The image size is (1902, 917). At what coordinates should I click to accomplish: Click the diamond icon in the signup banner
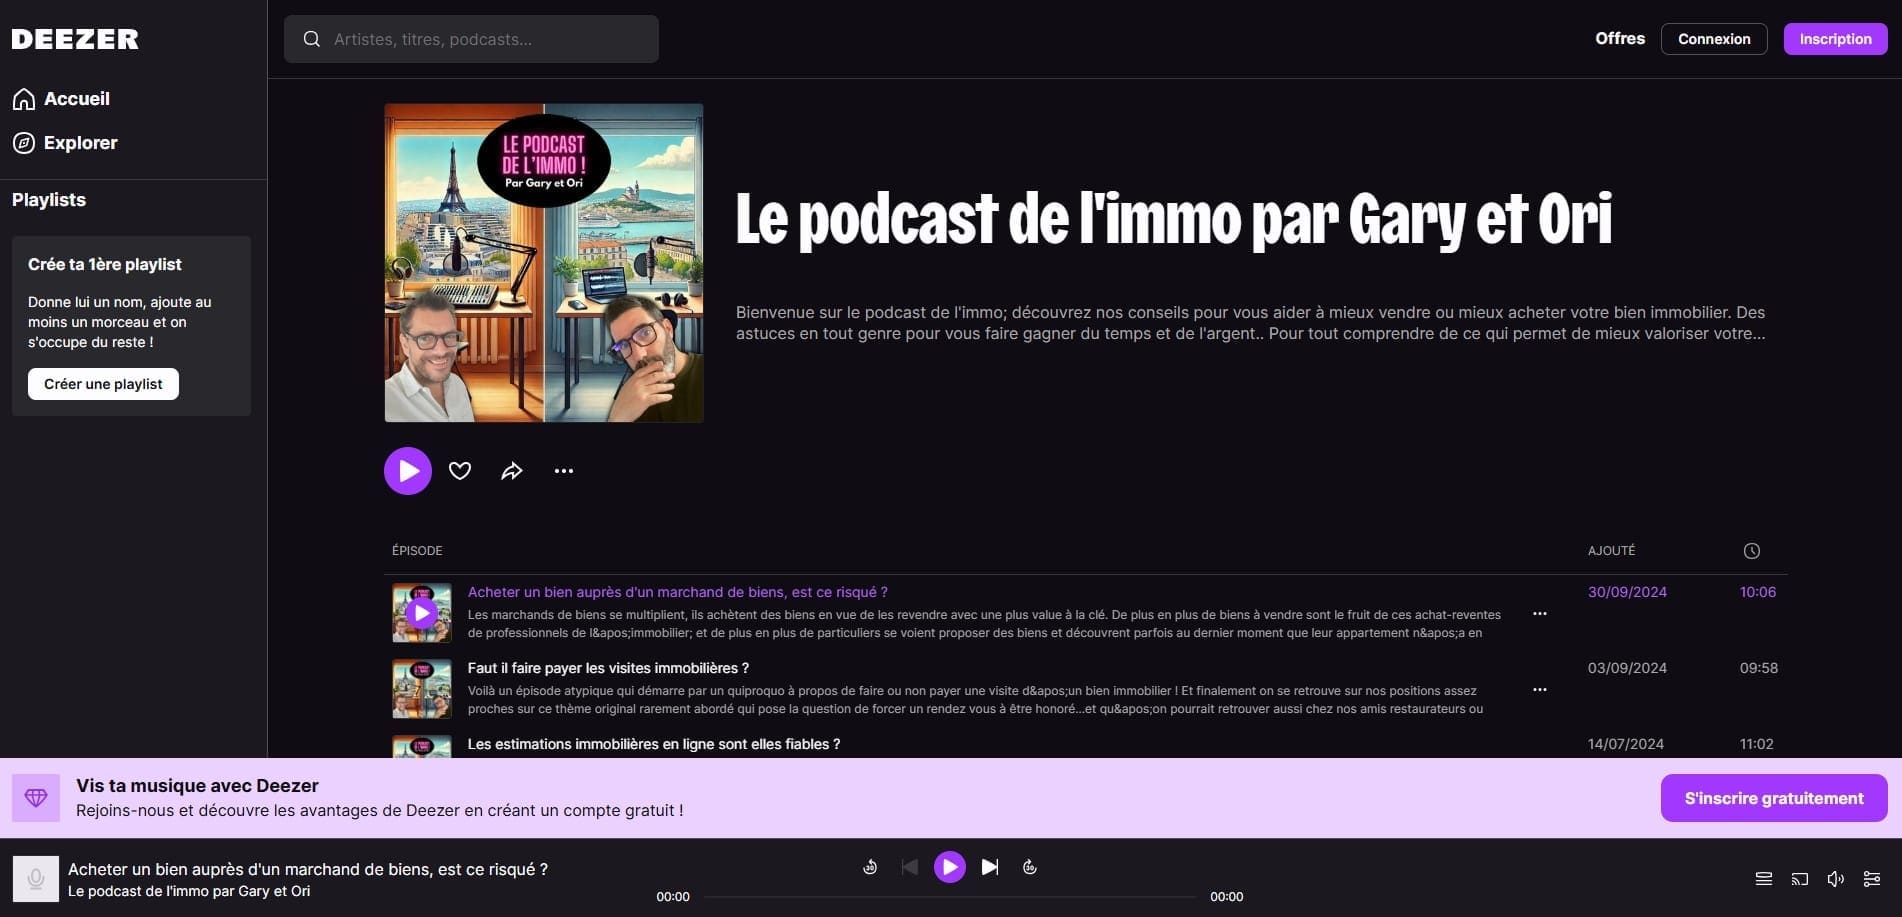click(36, 798)
